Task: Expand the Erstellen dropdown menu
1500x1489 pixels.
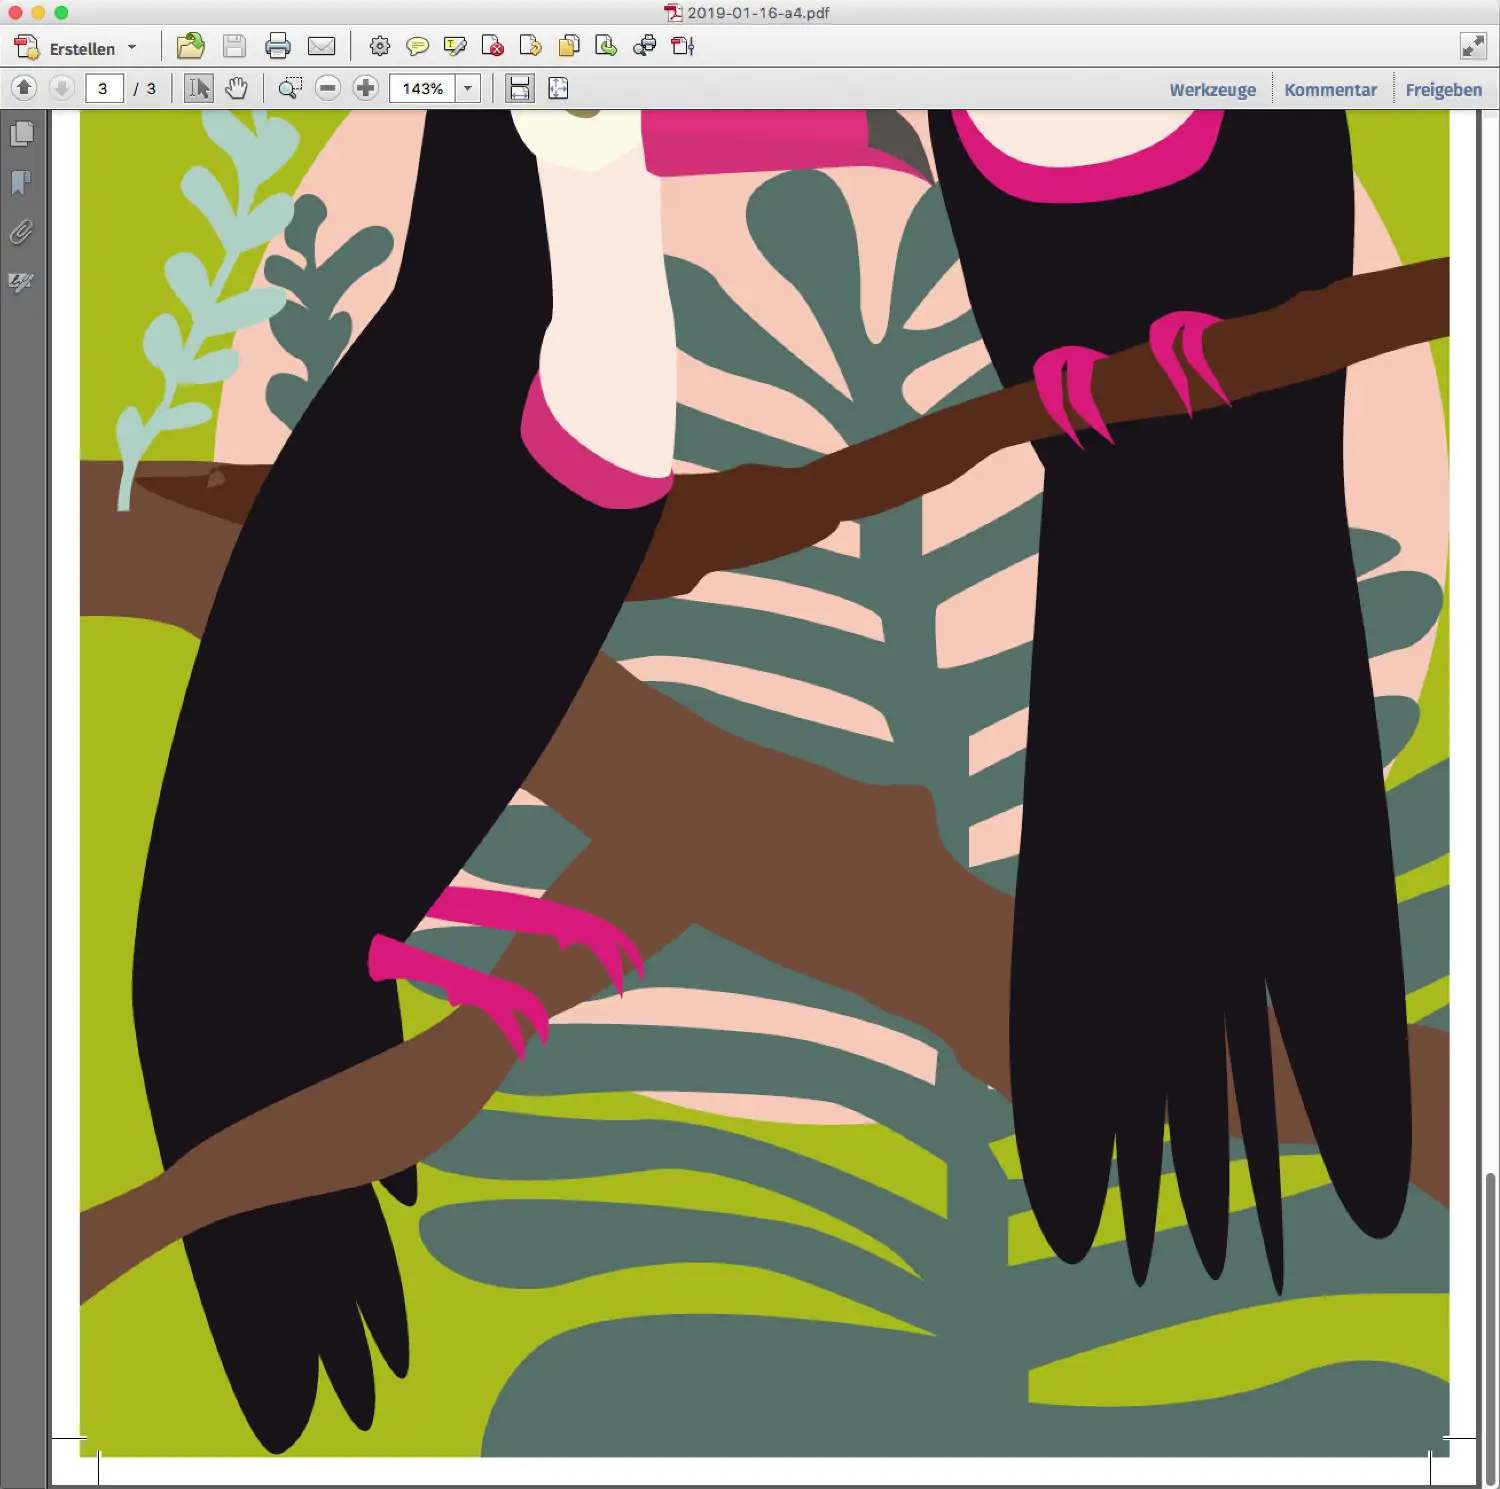Action: (132, 48)
